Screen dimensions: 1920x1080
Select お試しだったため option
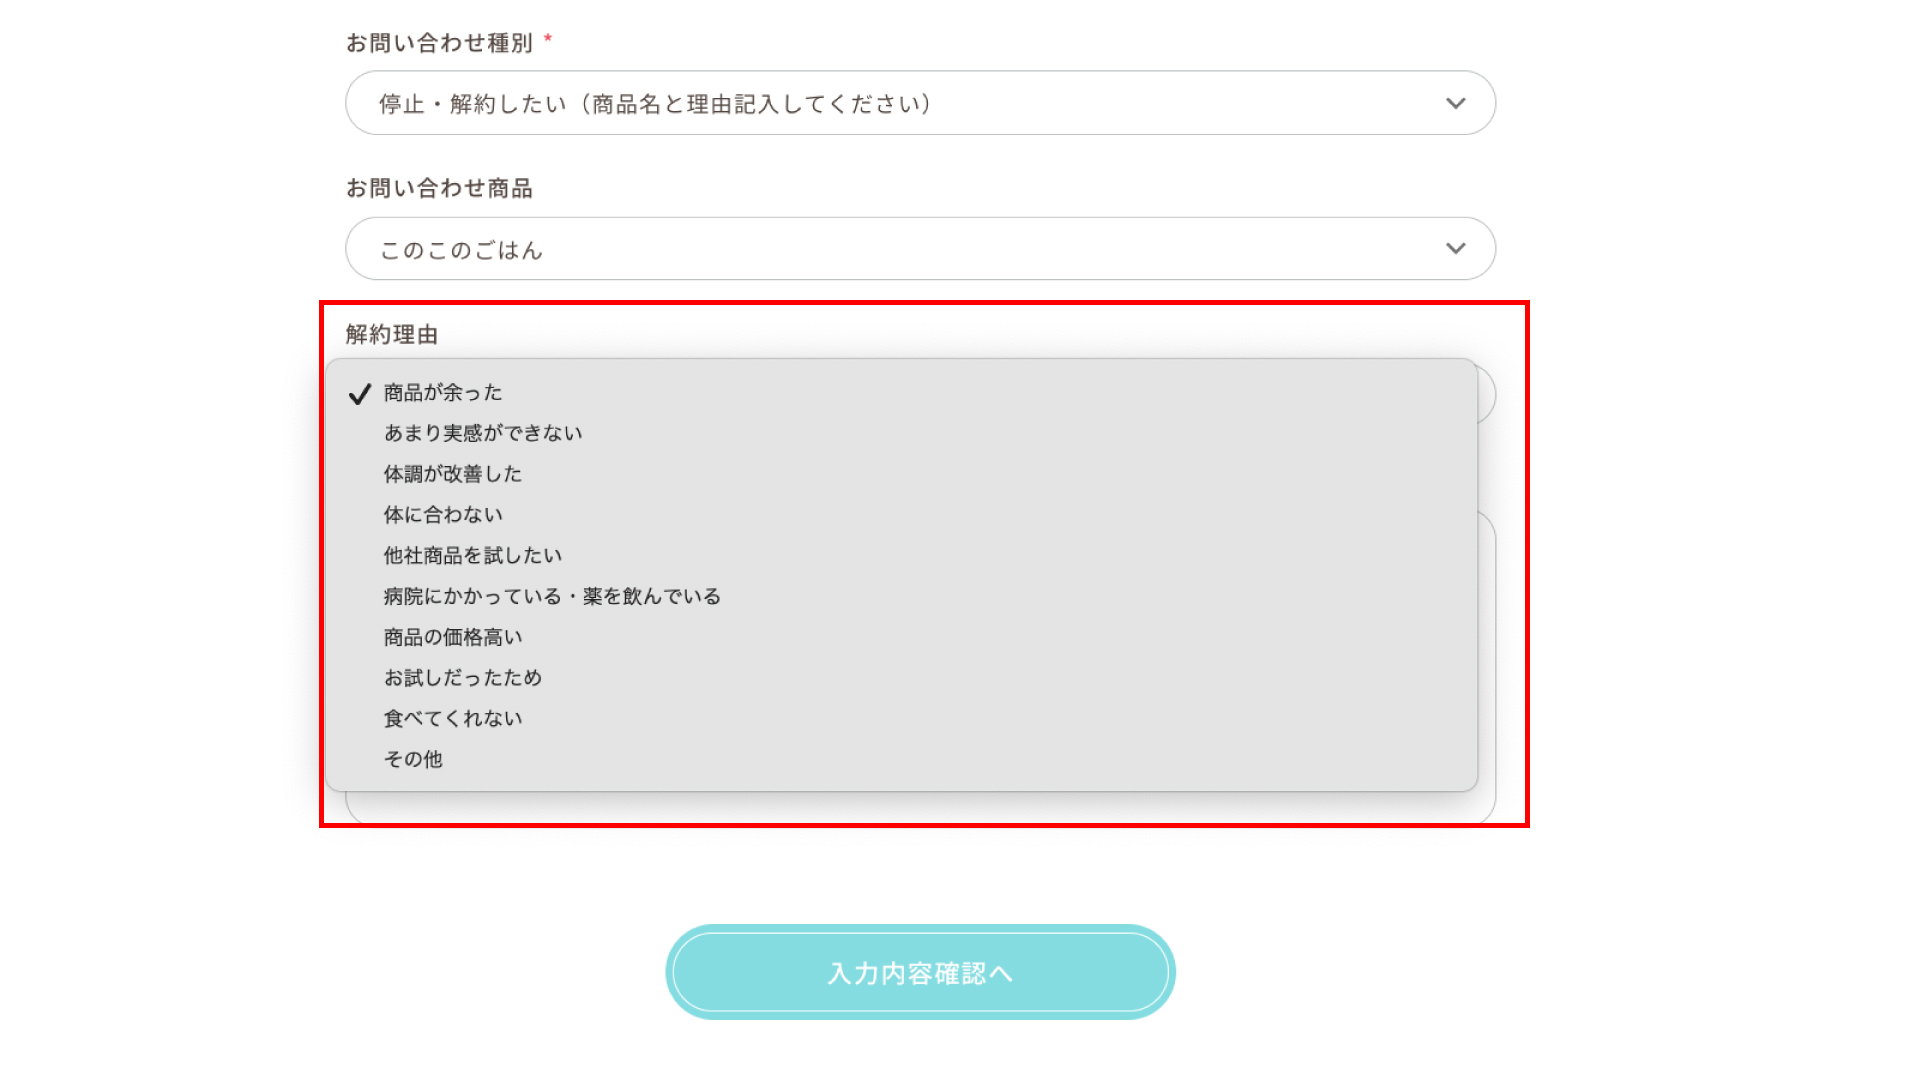[901, 678]
